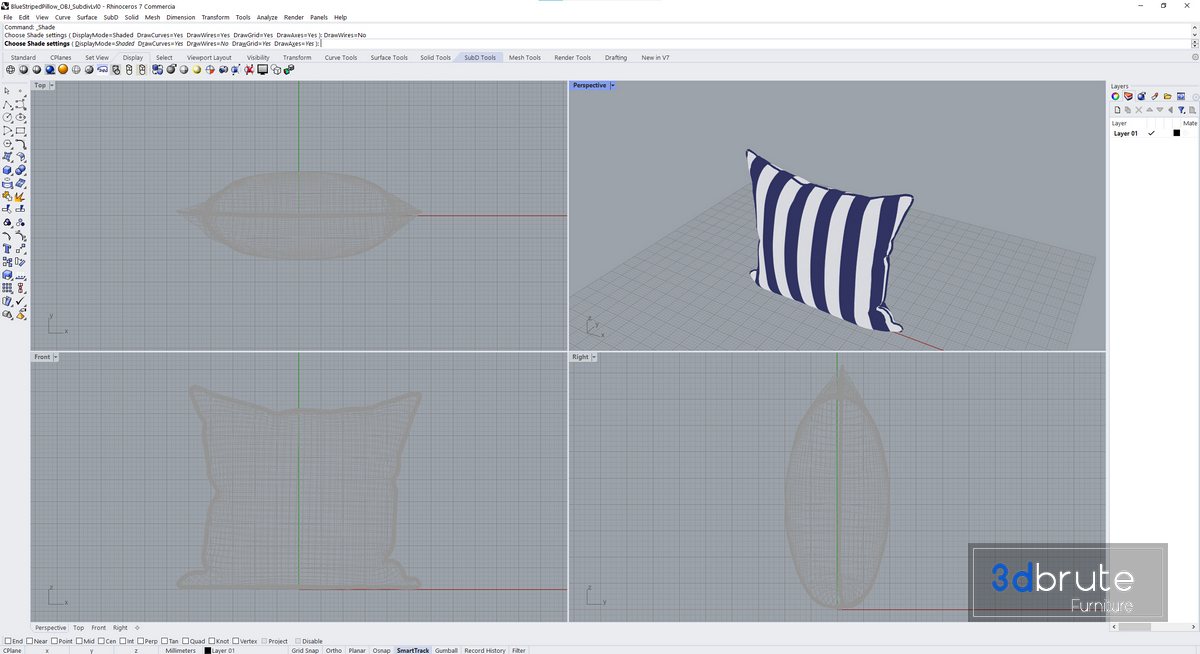Expand the Top viewport title menu arrow
Screen dimensions: 1200x654
52,85
